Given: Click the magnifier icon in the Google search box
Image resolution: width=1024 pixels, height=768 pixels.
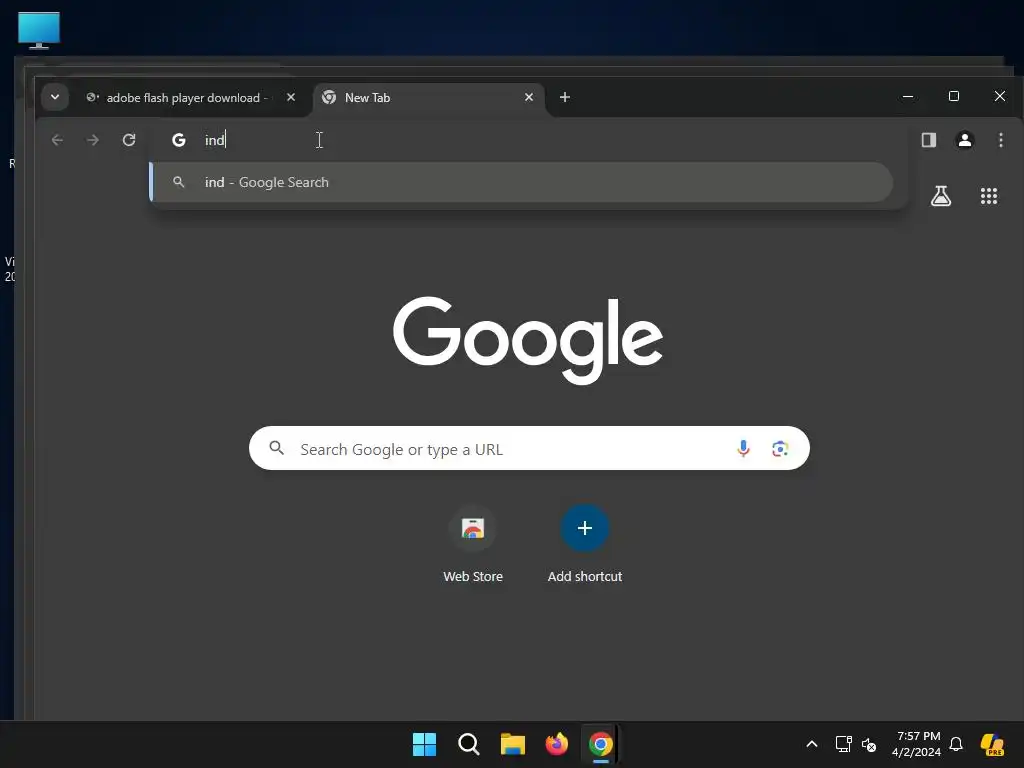Looking at the screenshot, I should coord(277,448).
